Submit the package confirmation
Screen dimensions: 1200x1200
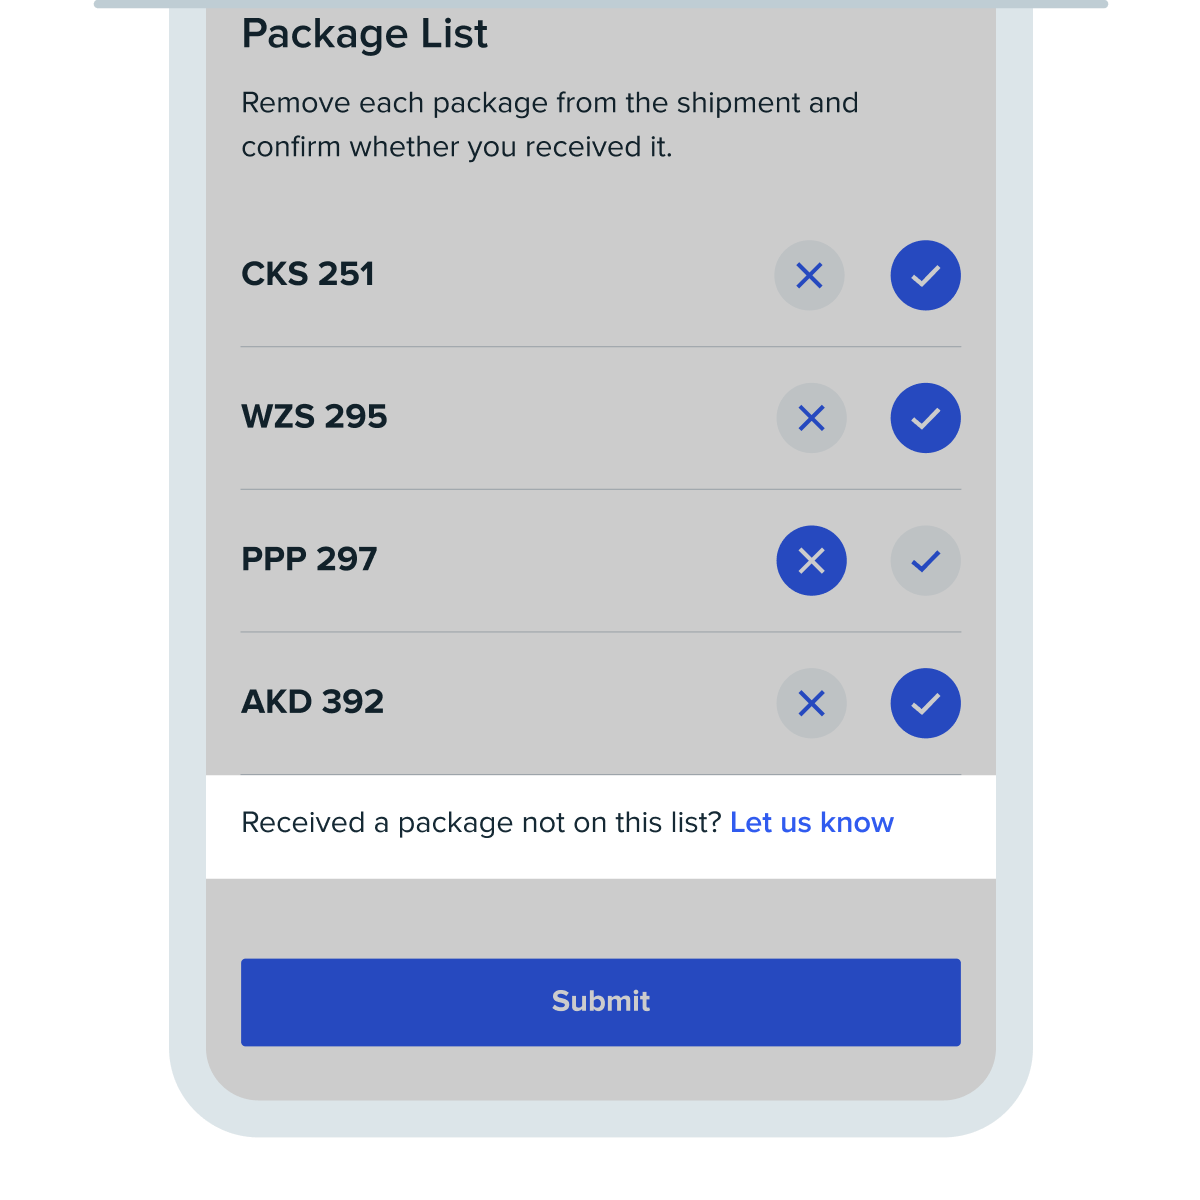click(x=601, y=1002)
